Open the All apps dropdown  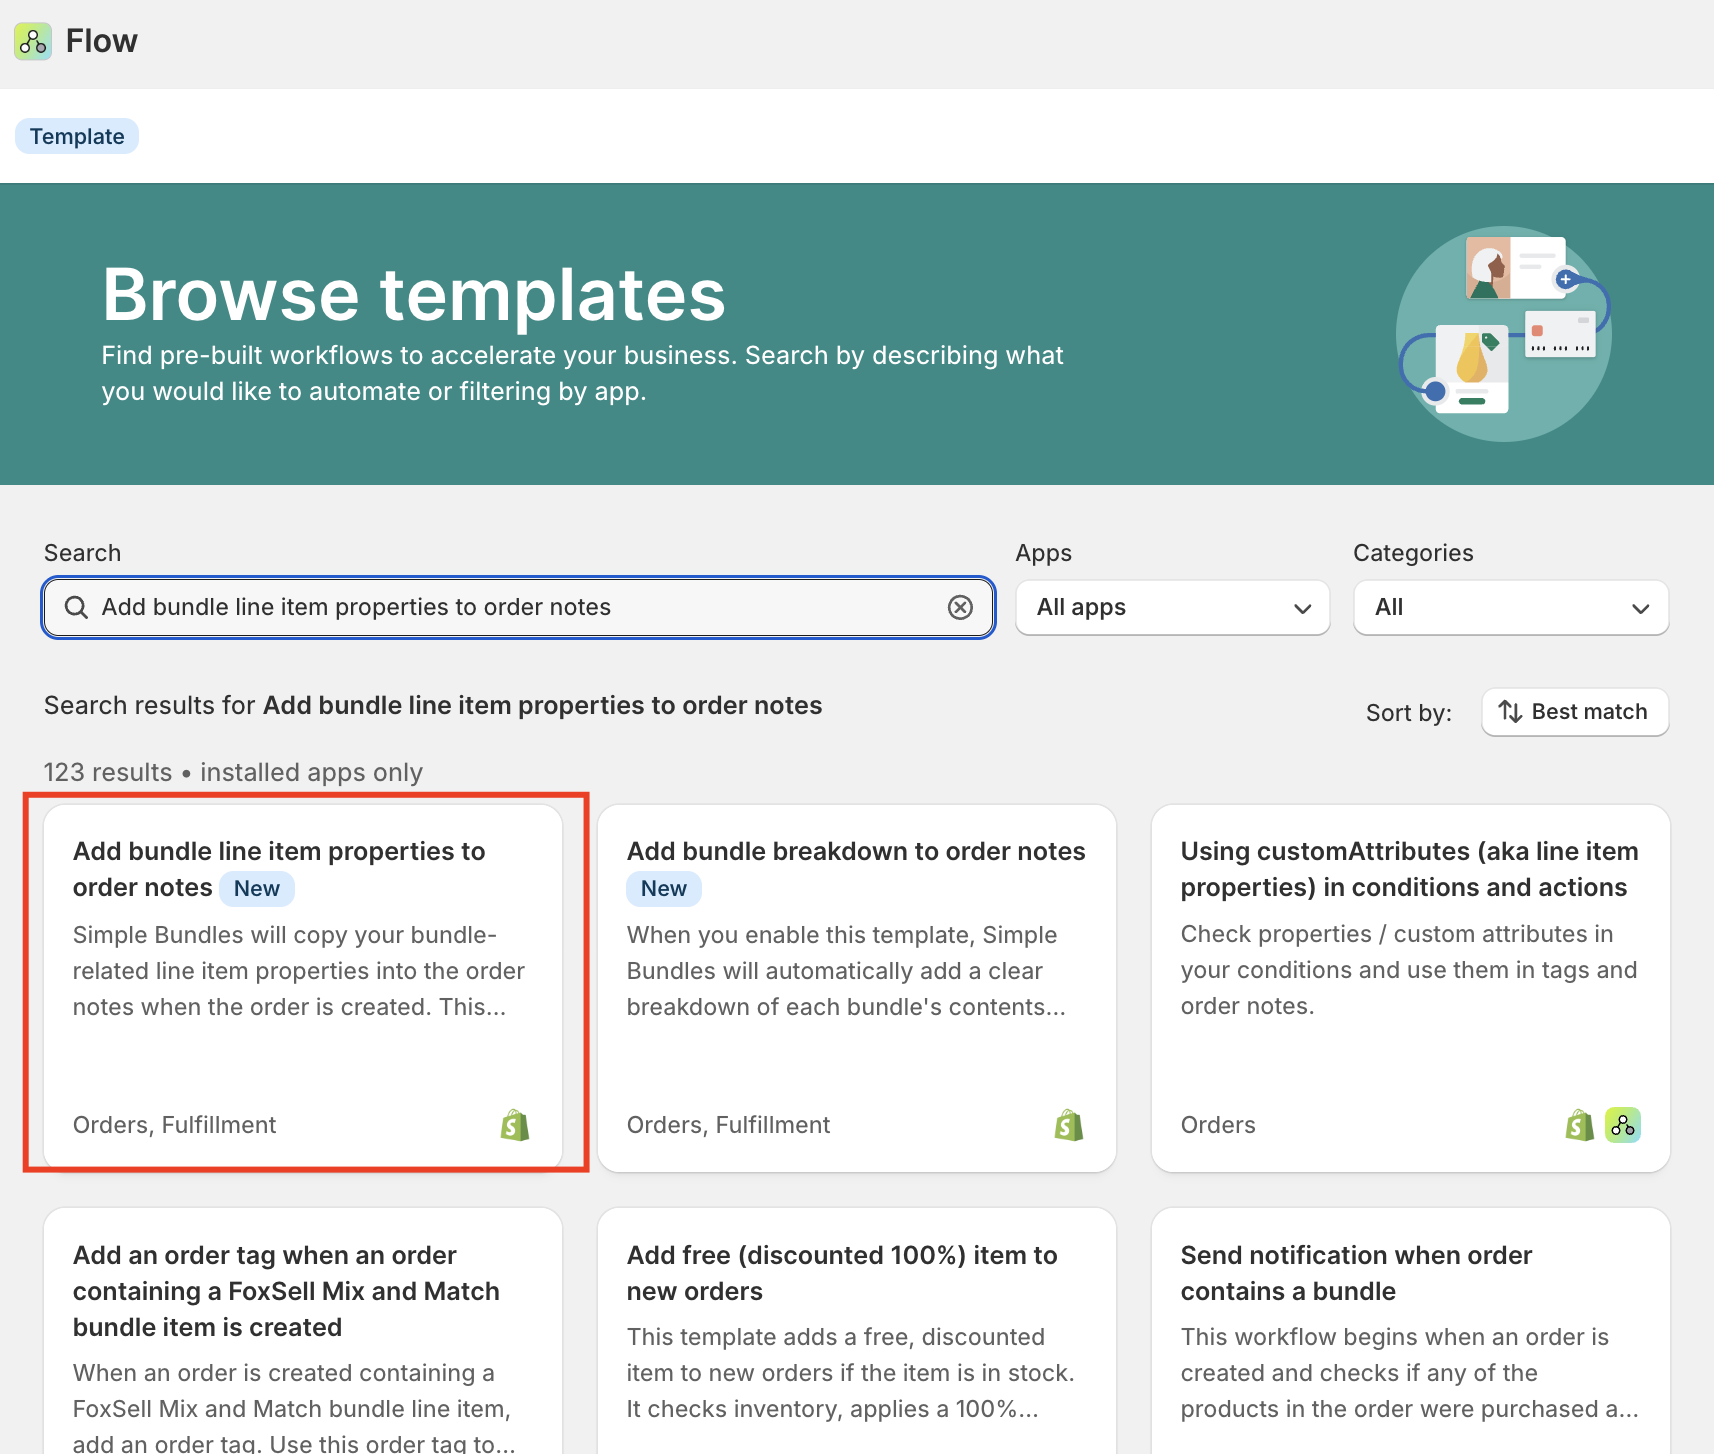[x=1172, y=607]
